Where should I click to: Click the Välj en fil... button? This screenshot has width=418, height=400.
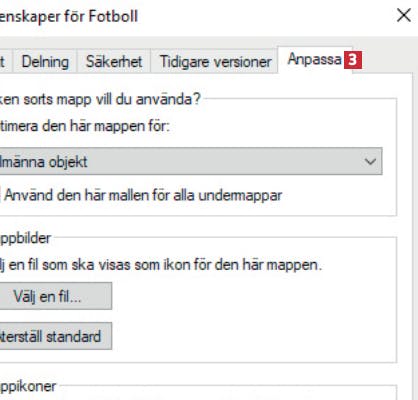(56, 296)
